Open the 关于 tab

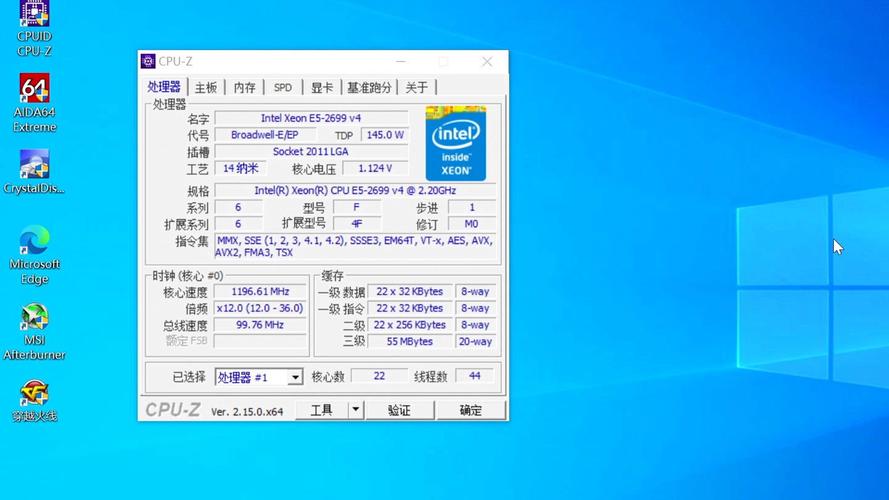coord(417,87)
